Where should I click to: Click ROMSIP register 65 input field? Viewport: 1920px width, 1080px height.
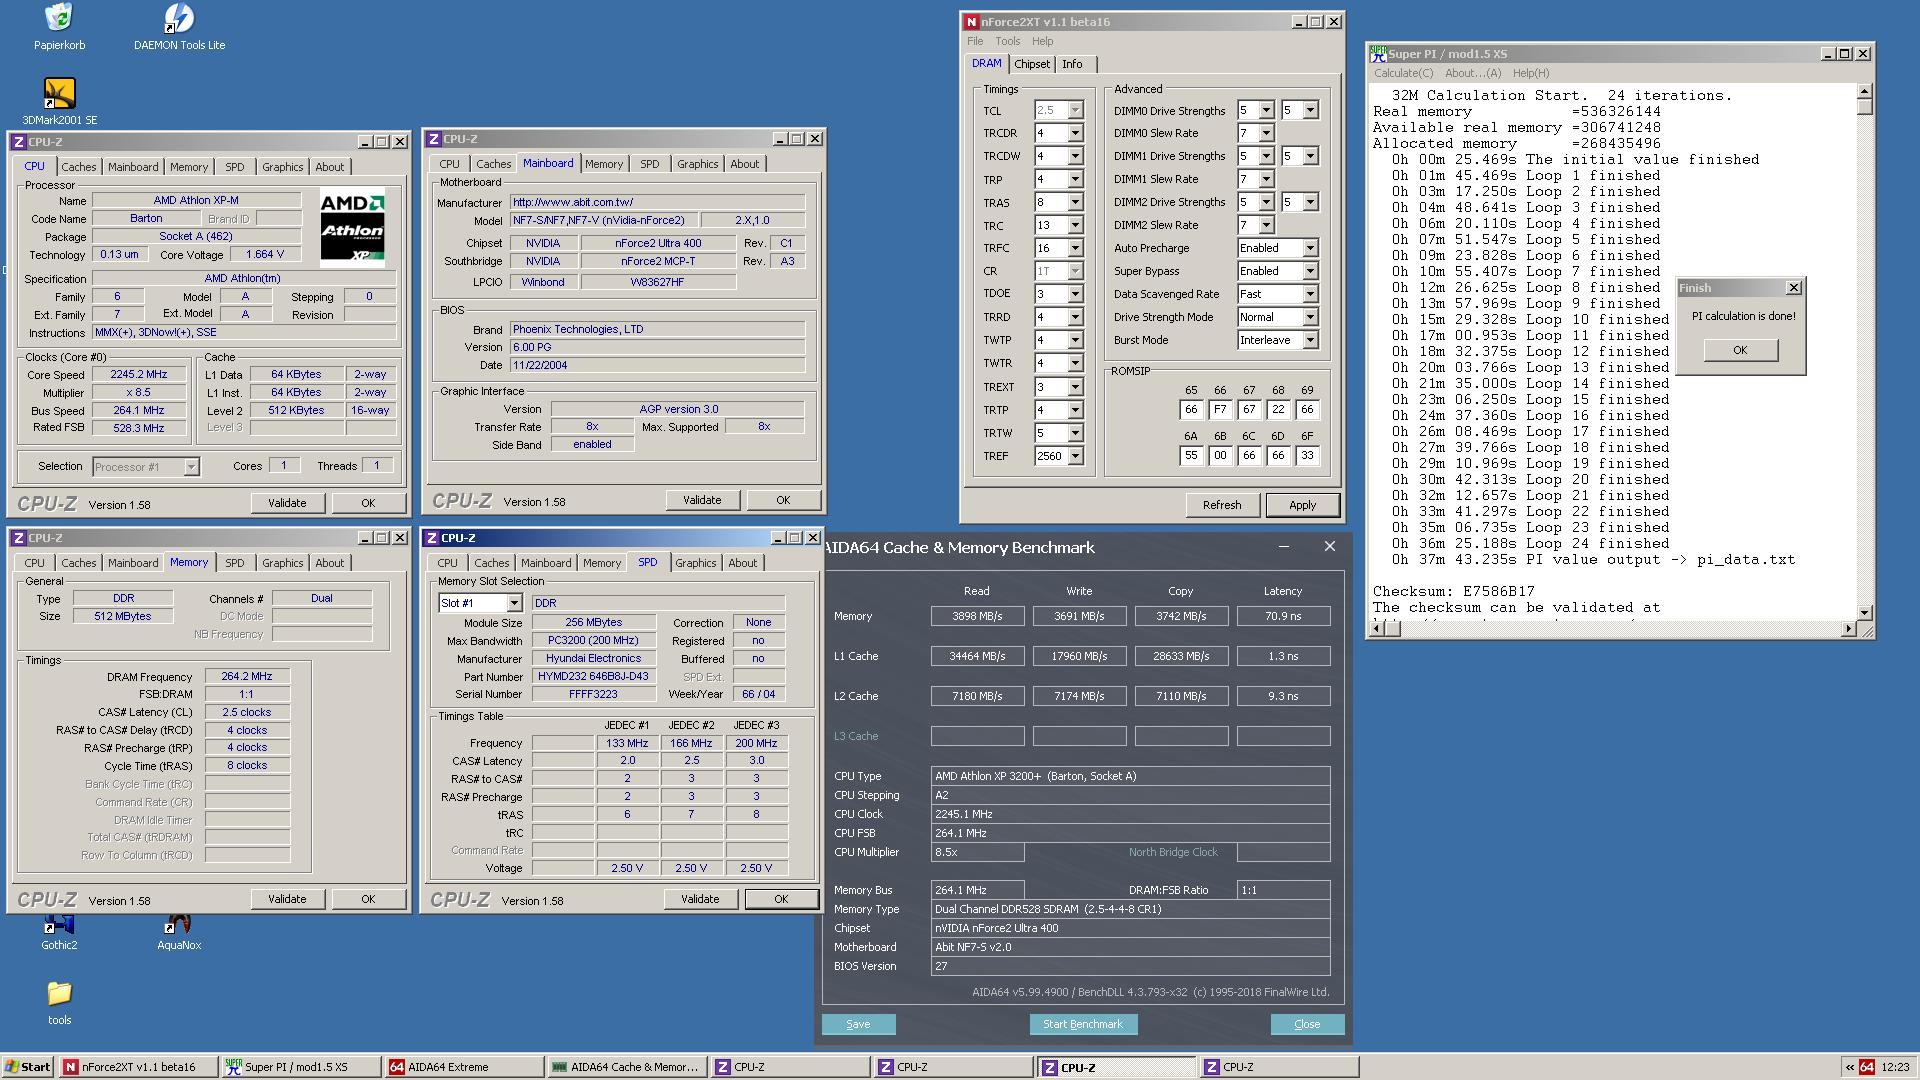coord(1190,409)
